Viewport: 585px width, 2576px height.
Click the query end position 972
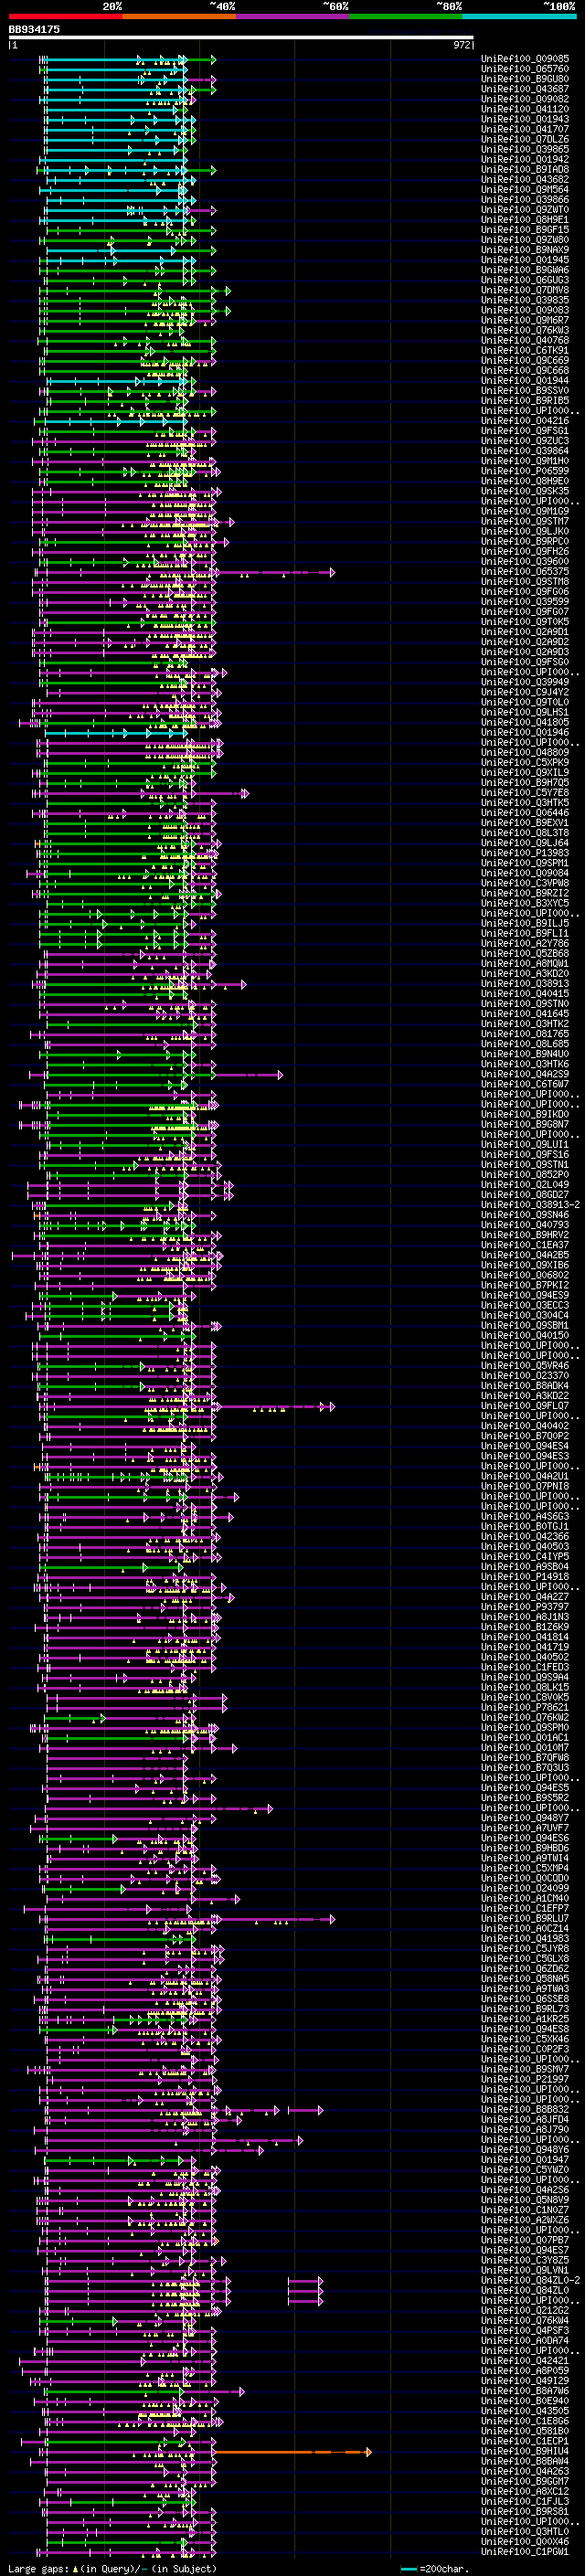click(461, 45)
